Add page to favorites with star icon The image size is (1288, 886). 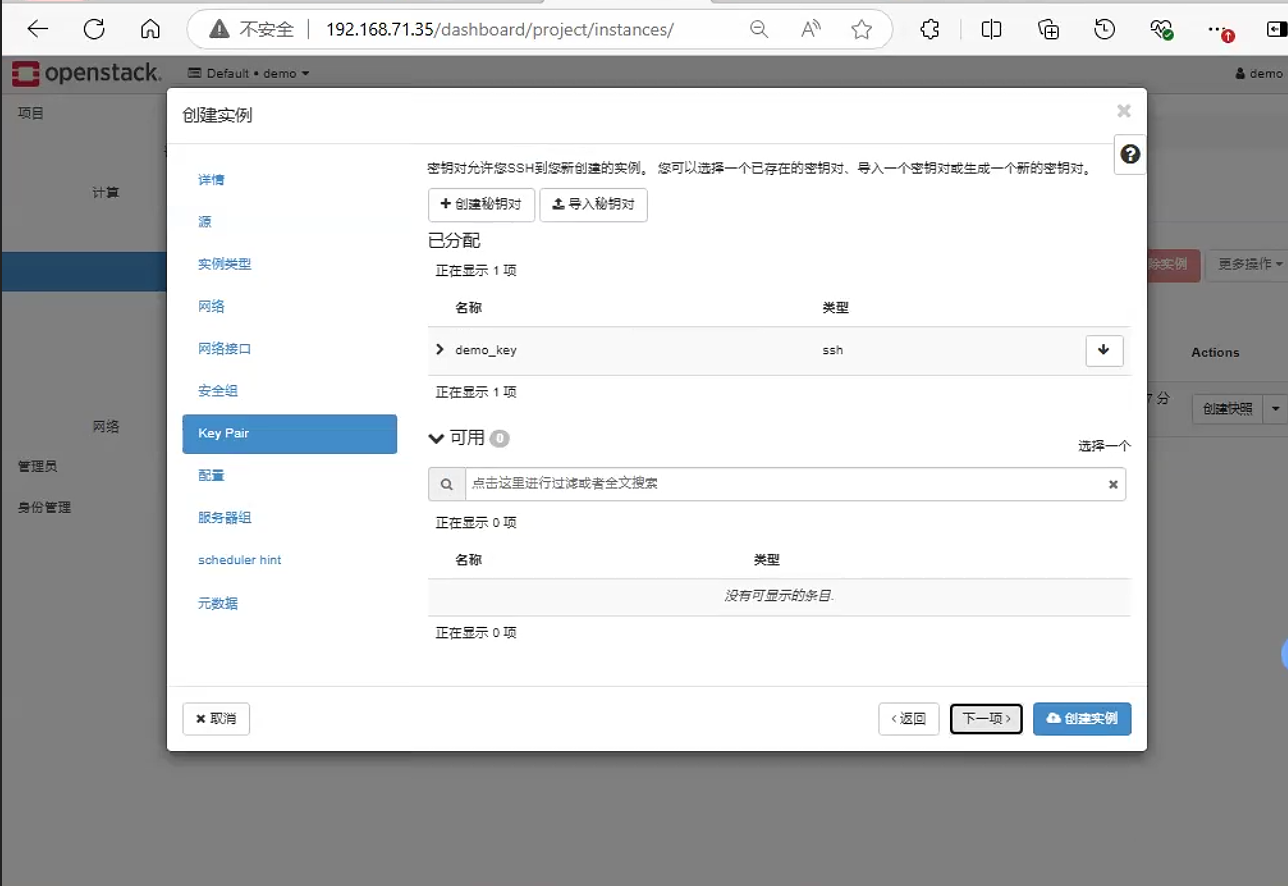click(x=862, y=30)
